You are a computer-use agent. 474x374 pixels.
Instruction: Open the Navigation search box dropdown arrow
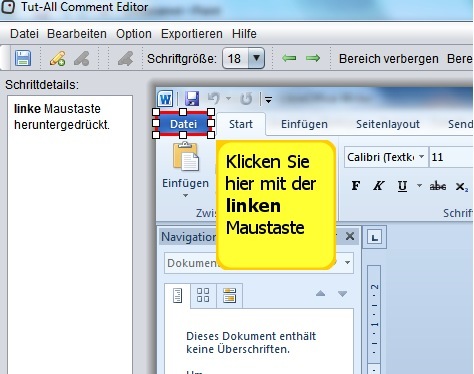[347, 263]
